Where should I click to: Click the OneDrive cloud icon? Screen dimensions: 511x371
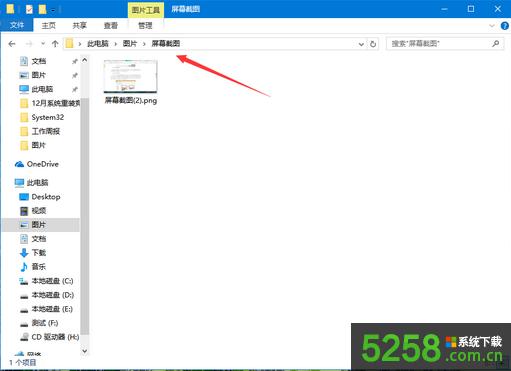(x=19, y=164)
